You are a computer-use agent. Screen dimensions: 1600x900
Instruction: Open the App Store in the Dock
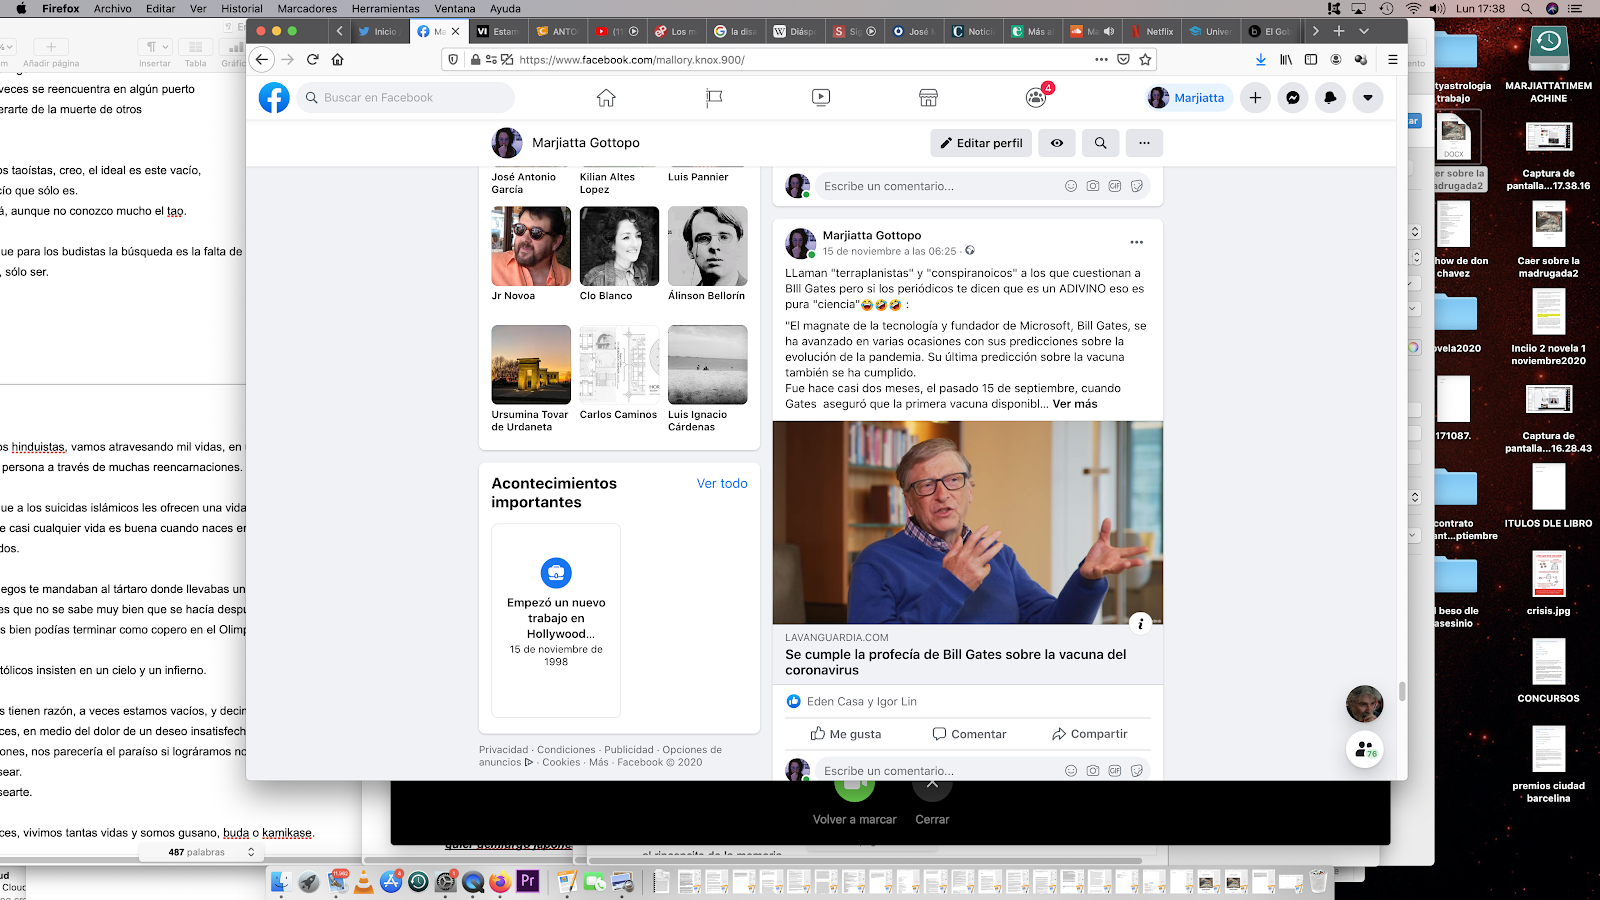coord(391,881)
